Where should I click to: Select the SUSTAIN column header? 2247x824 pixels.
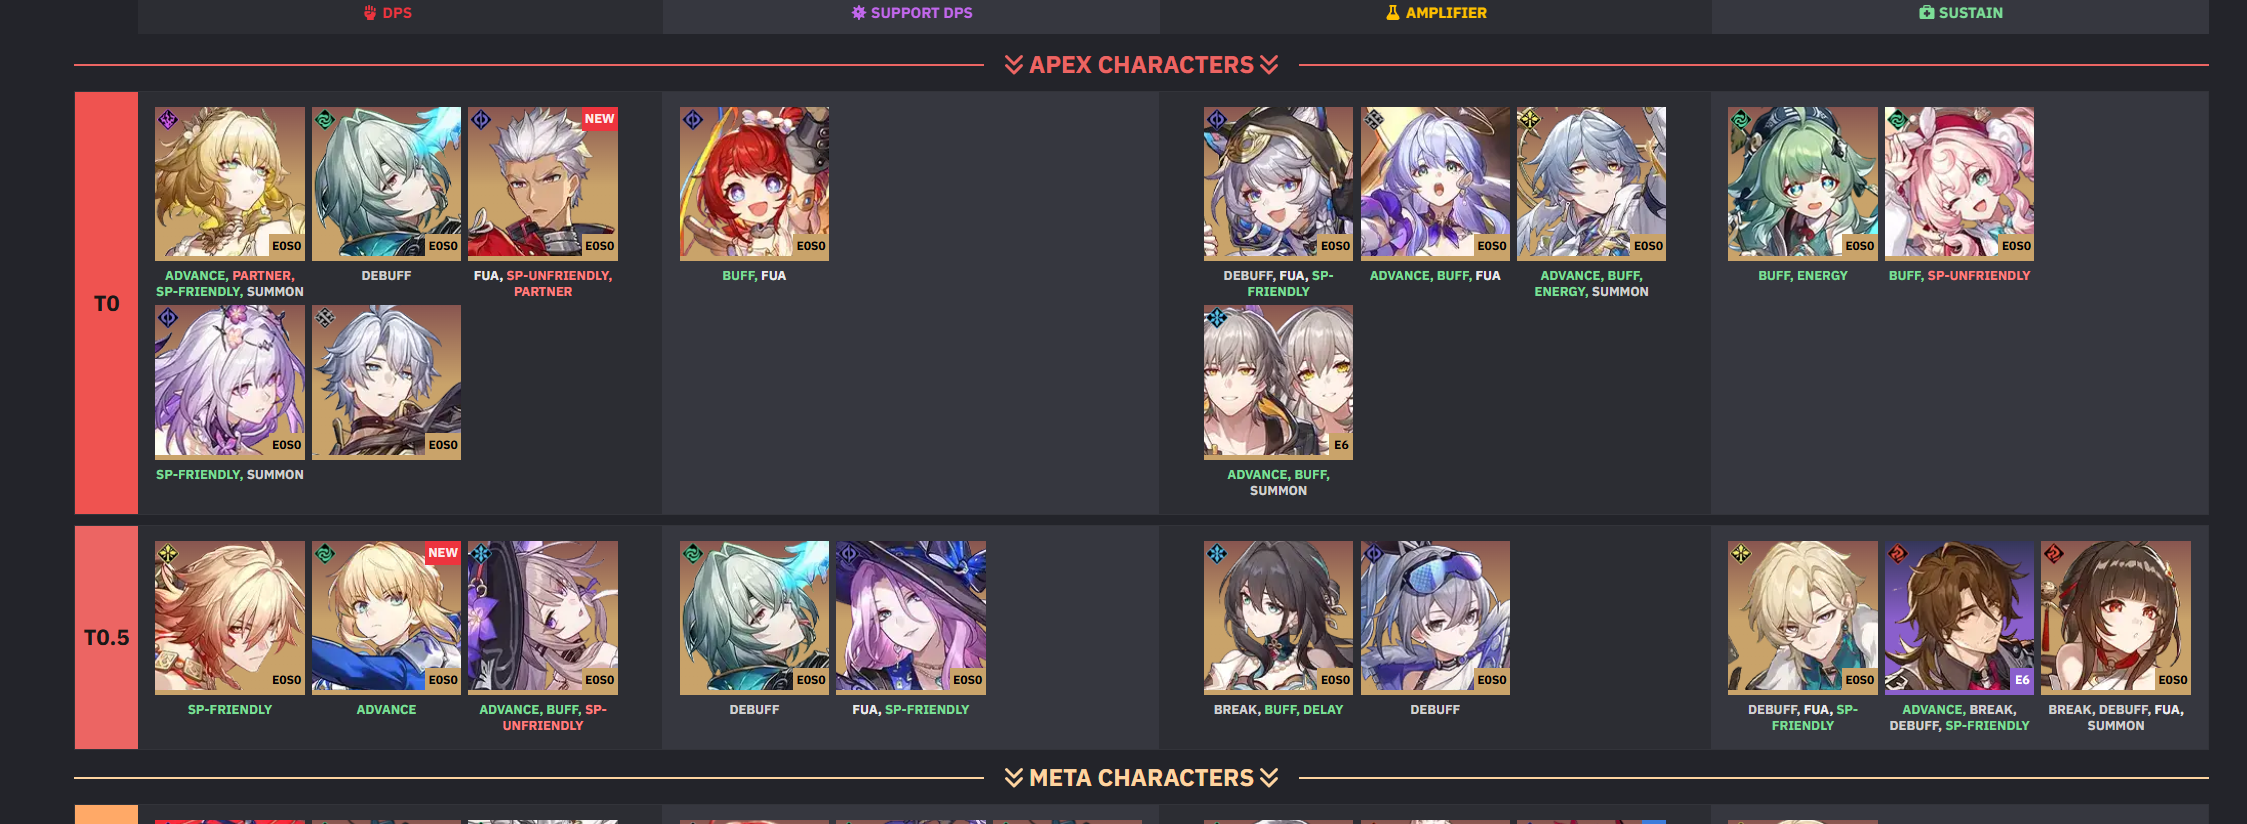(x=1960, y=14)
